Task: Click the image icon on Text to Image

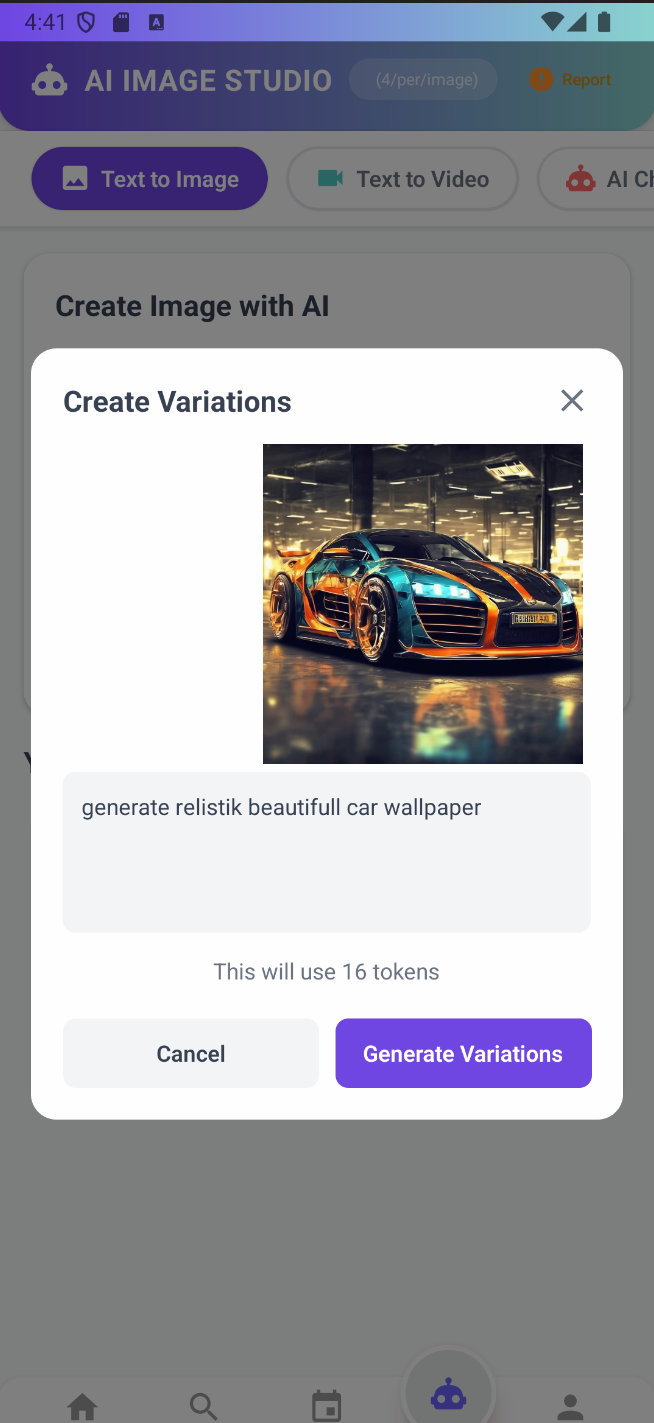Action: point(75,179)
